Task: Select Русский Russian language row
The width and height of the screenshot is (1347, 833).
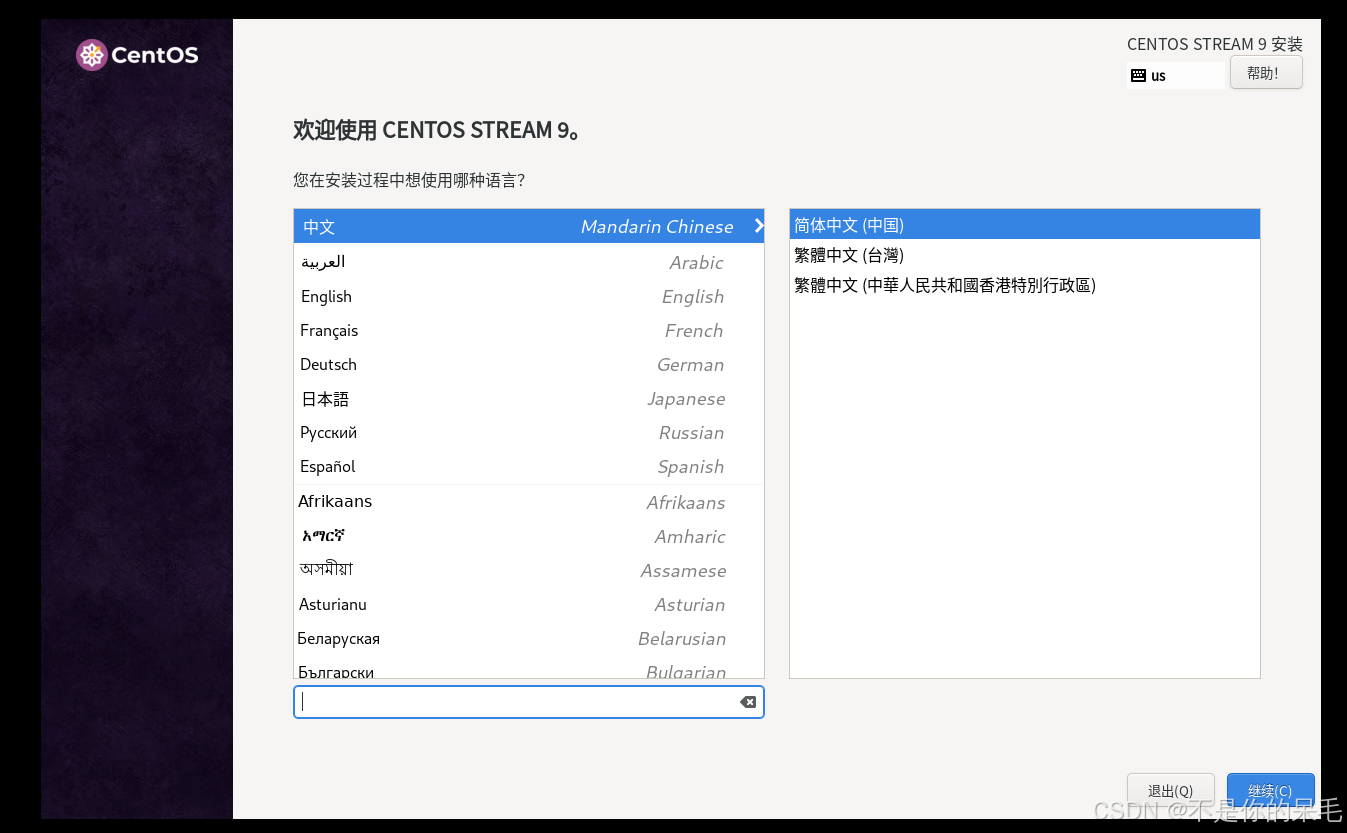Action: click(x=529, y=432)
